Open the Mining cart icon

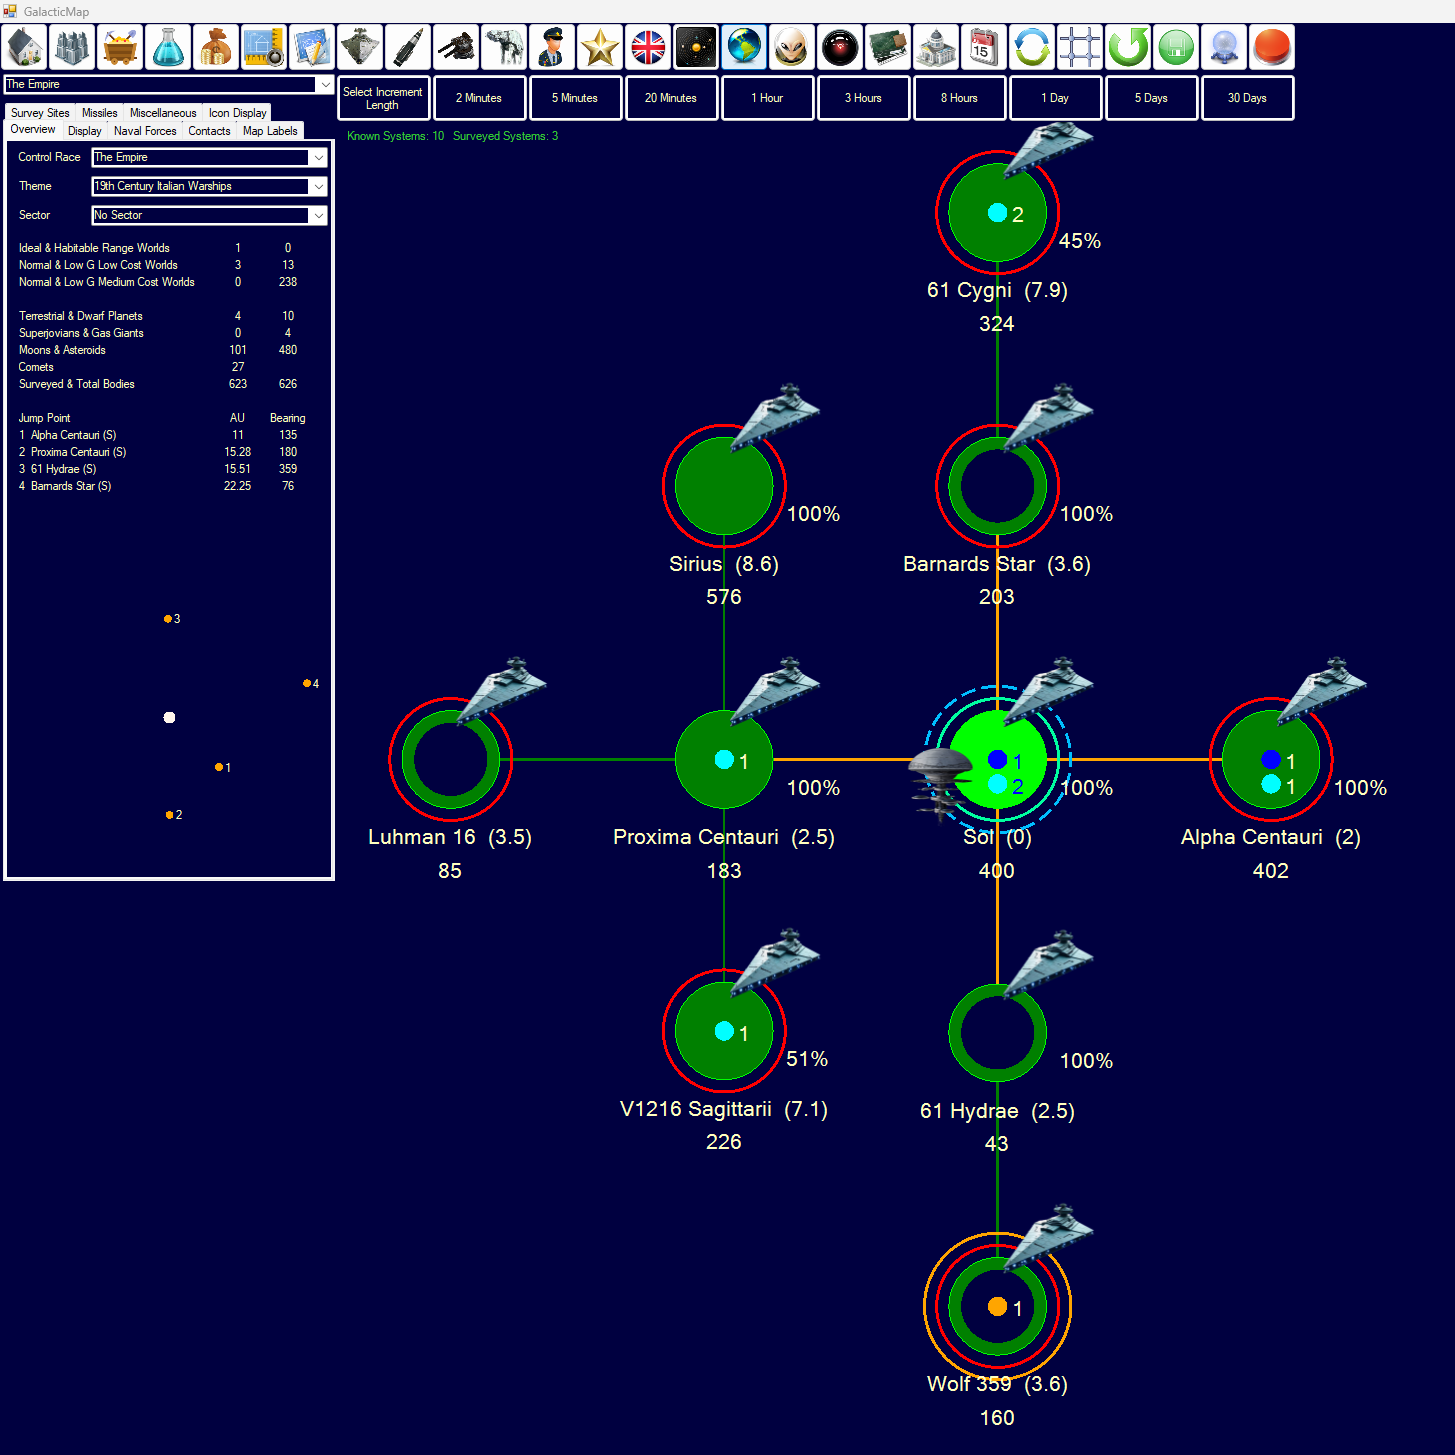tap(120, 47)
